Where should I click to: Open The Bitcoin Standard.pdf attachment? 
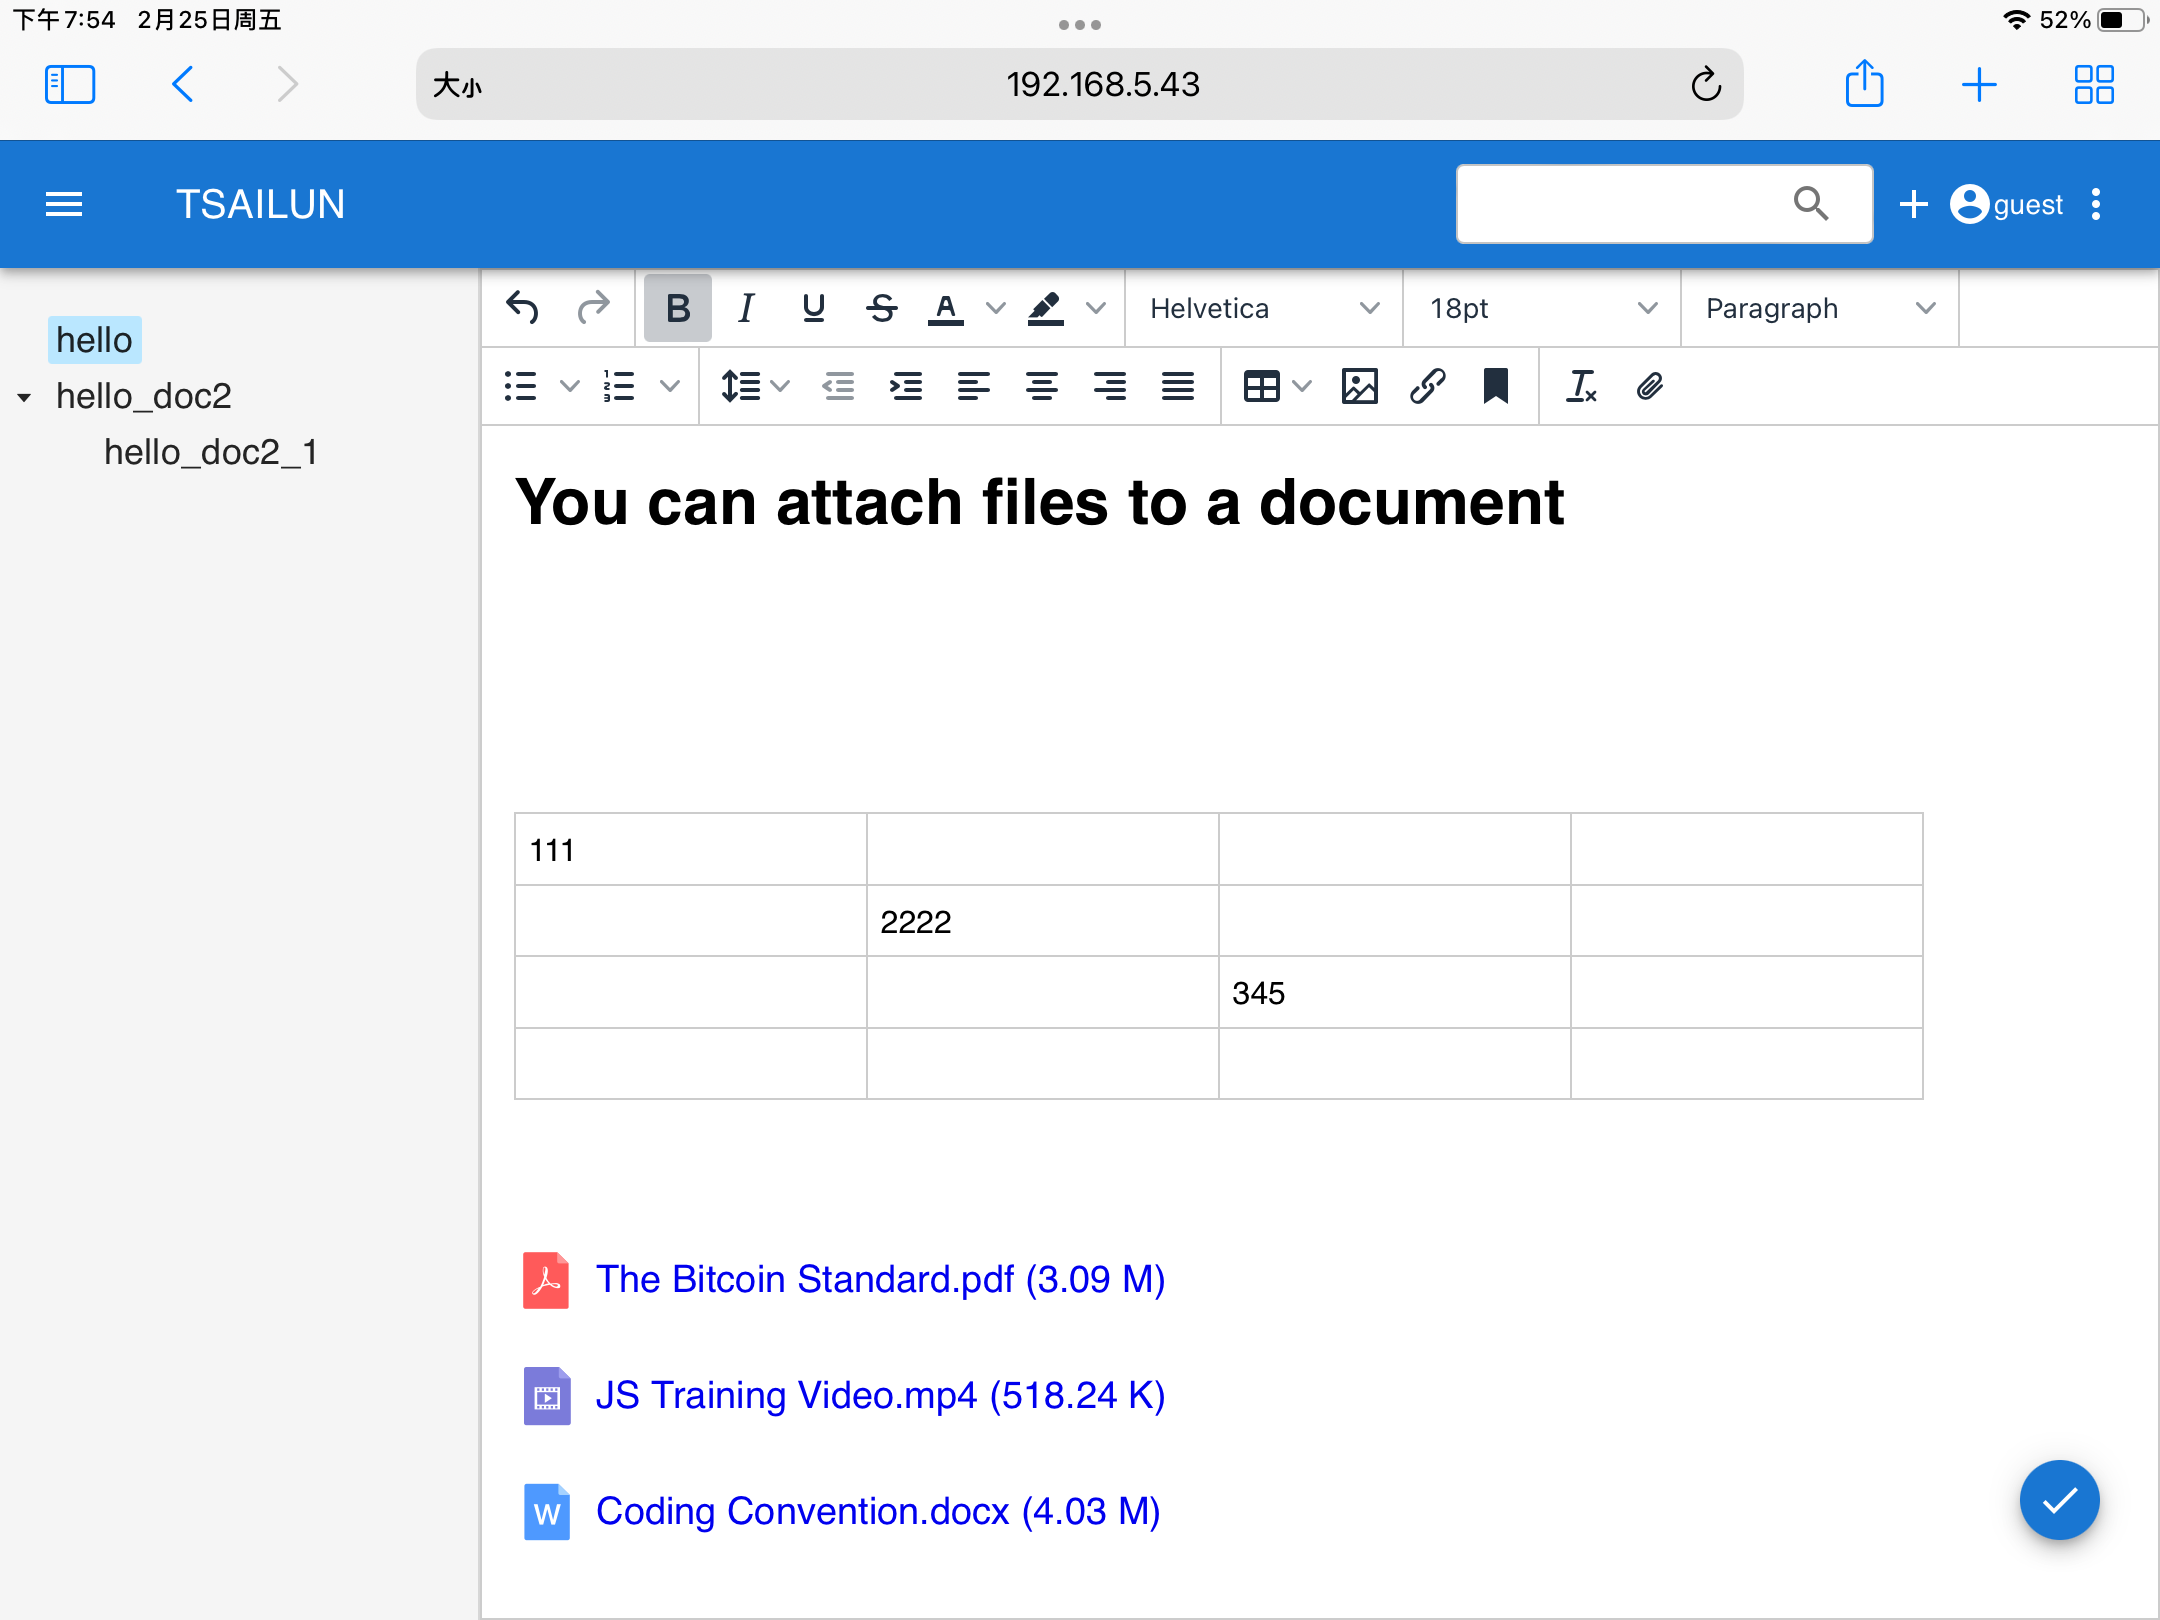coord(880,1279)
